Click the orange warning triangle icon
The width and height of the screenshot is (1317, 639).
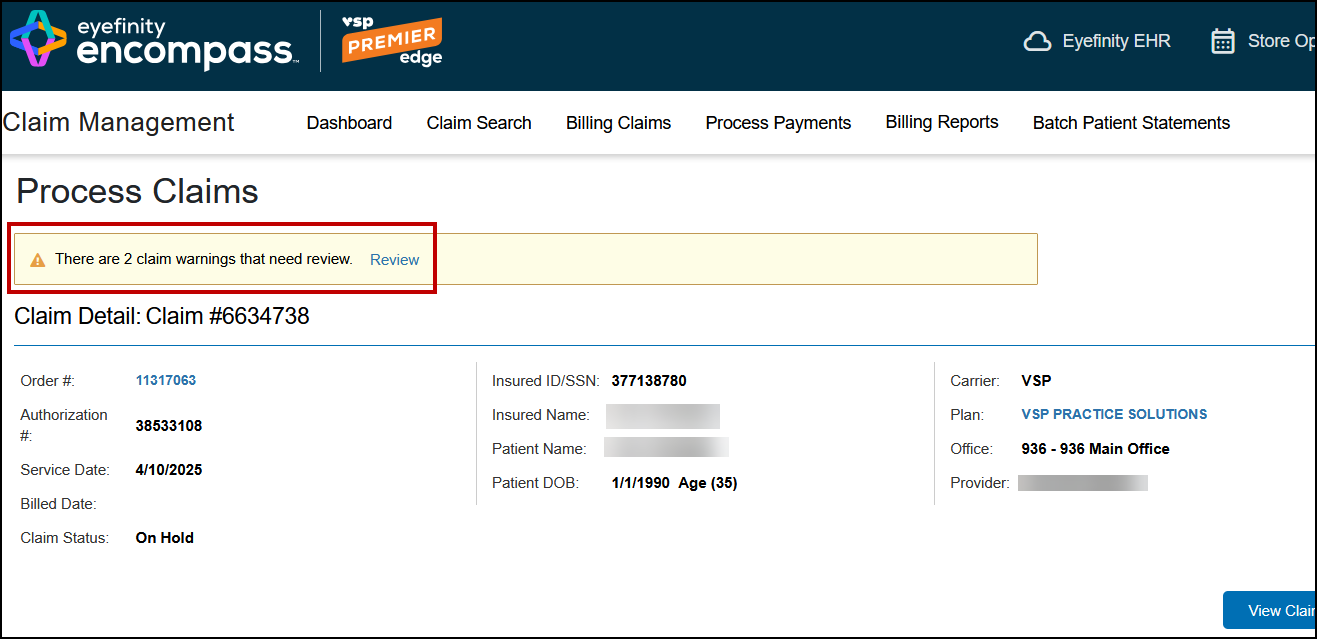tap(38, 260)
